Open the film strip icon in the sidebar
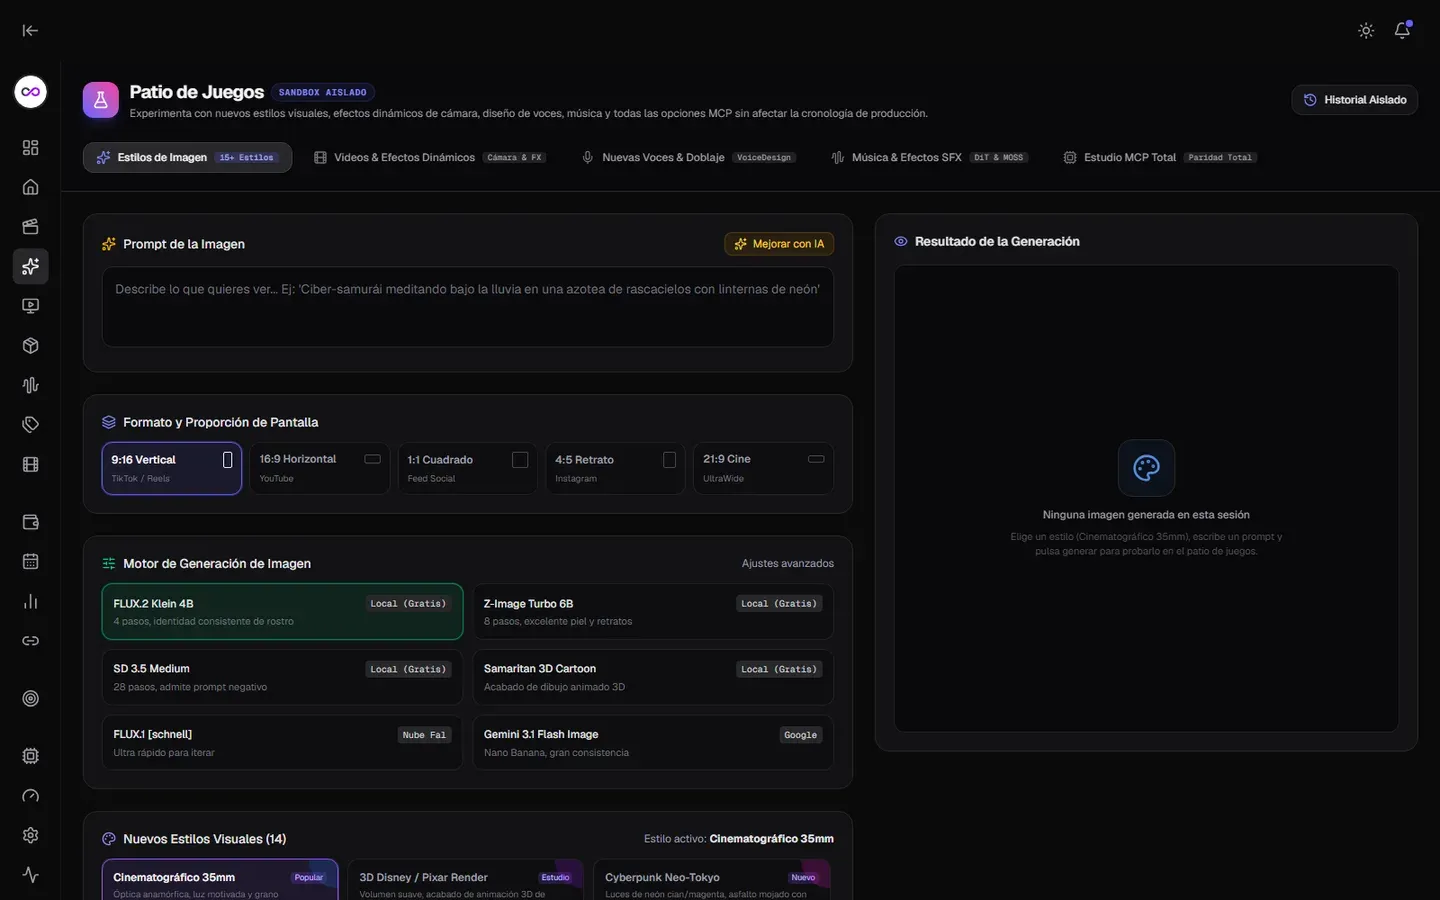Screen dimensions: 1440x900 (x=31, y=464)
